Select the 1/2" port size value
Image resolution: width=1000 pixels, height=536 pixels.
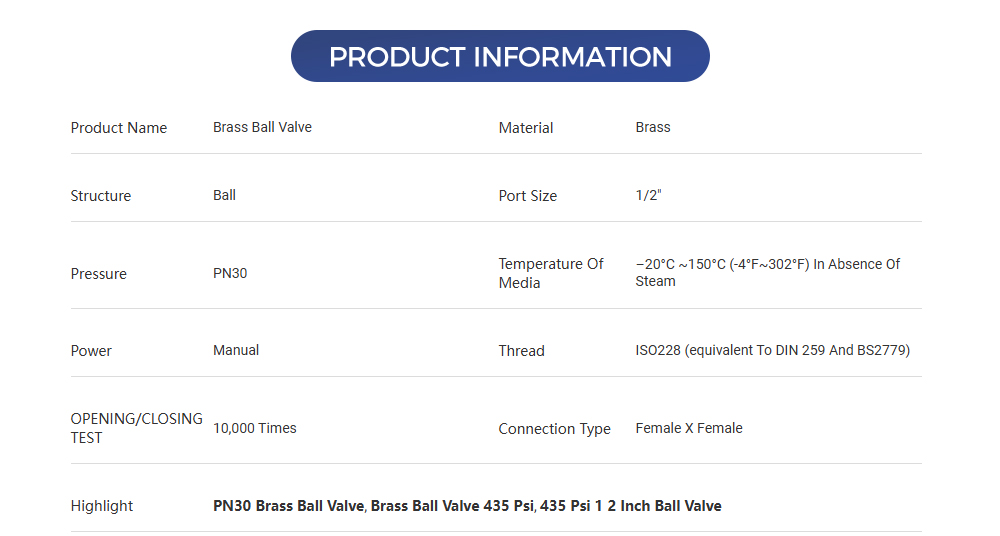click(x=649, y=195)
